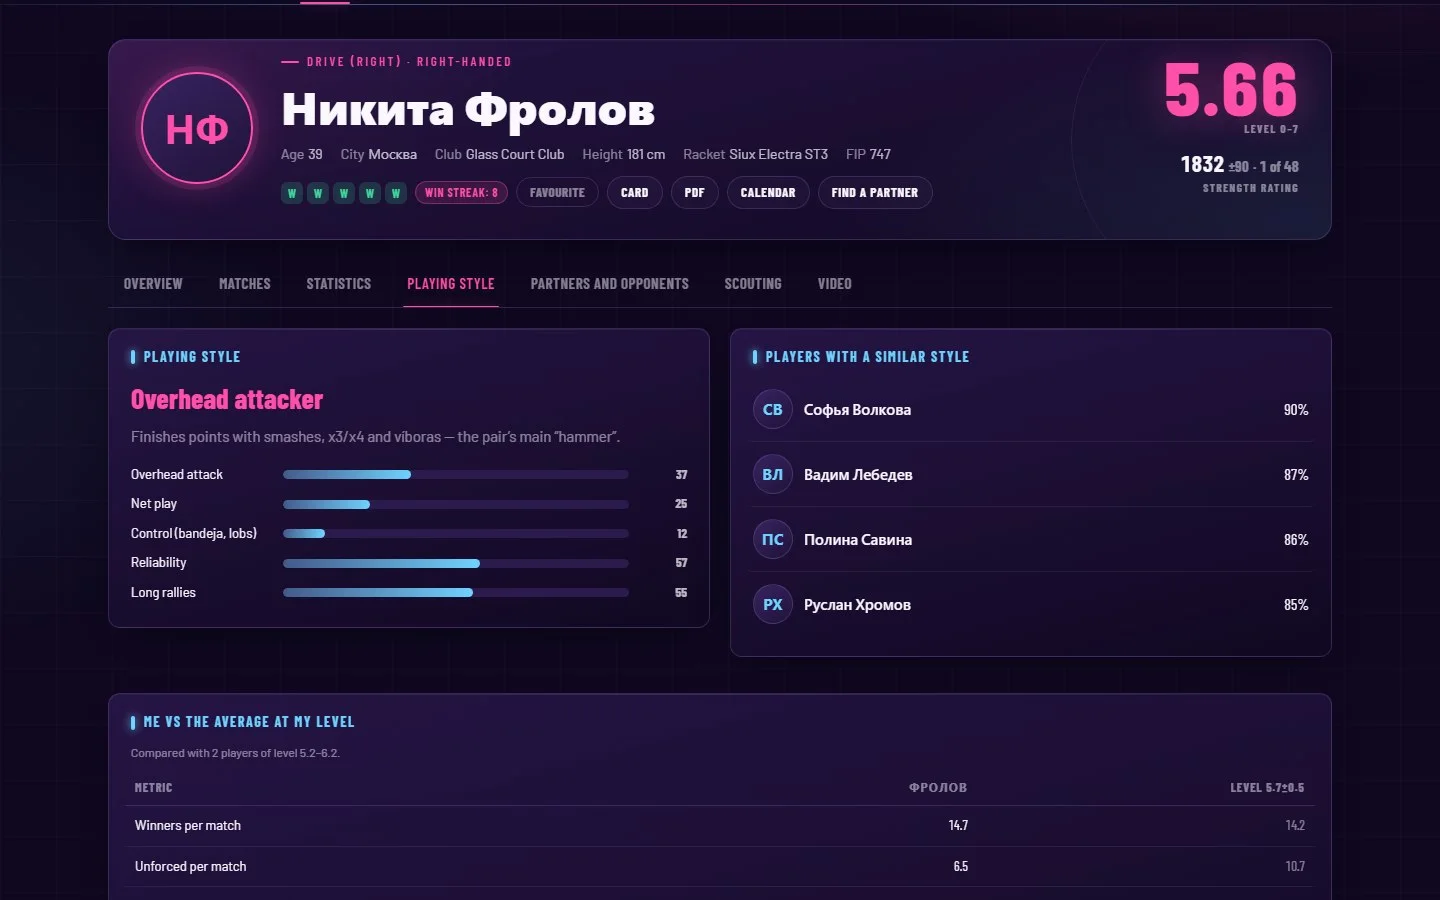Switch to the Matches tab

(245, 284)
